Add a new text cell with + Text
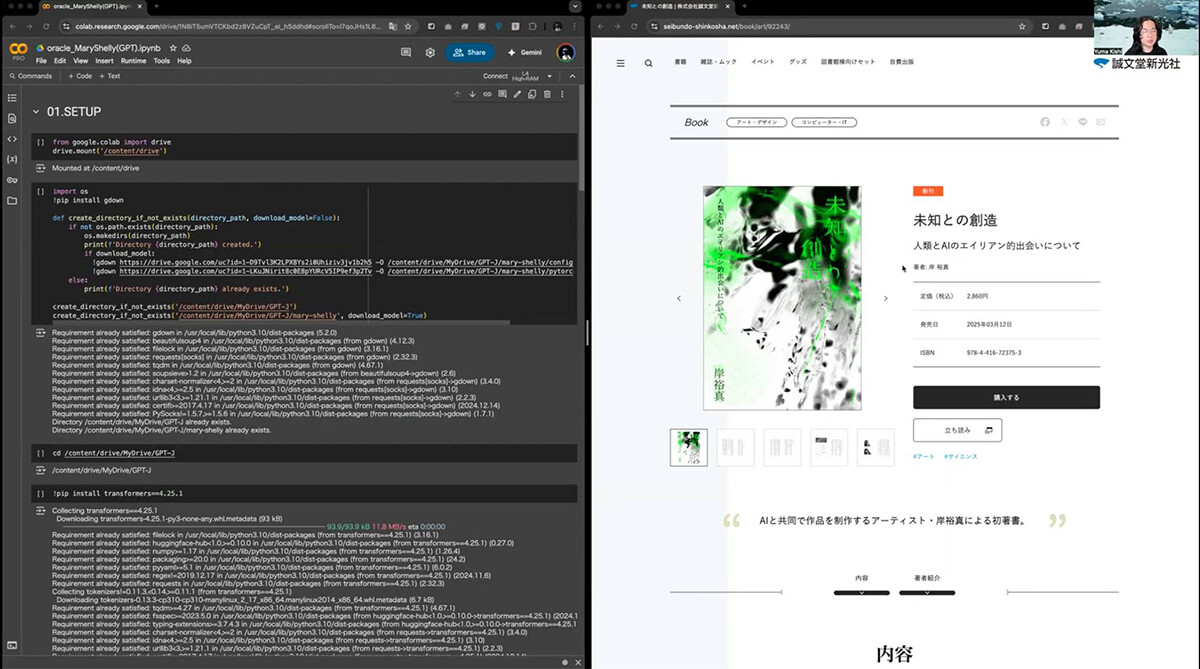The image size is (1200, 669). [110, 76]
